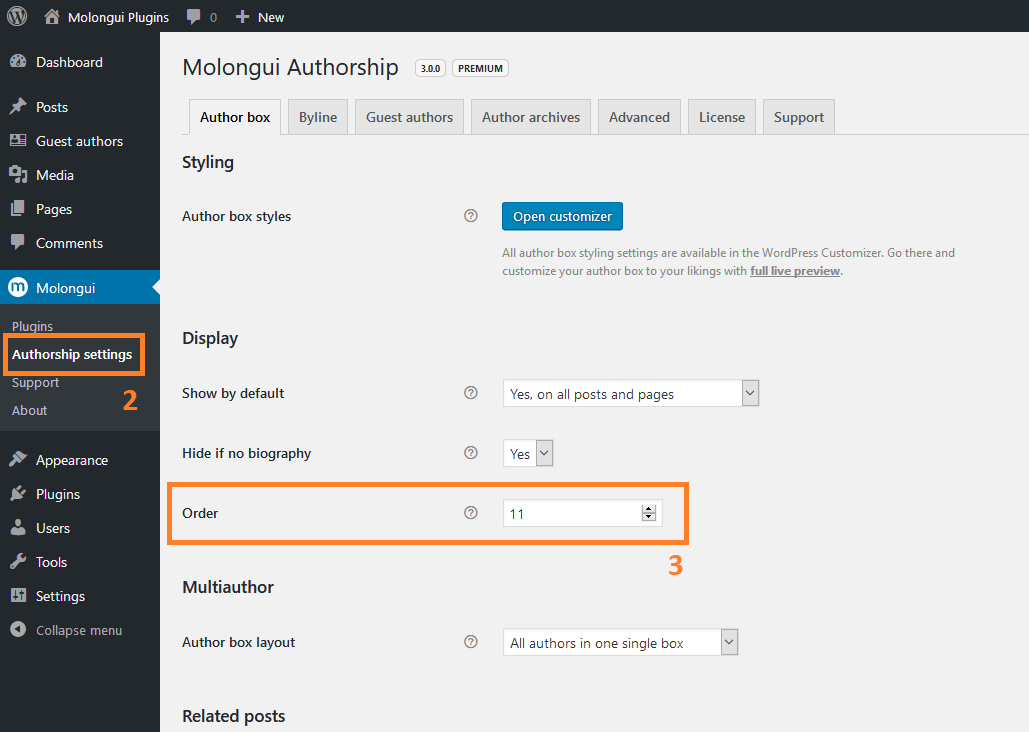
Task: Click the Display section heading
Action: click(x=210, y=339)
